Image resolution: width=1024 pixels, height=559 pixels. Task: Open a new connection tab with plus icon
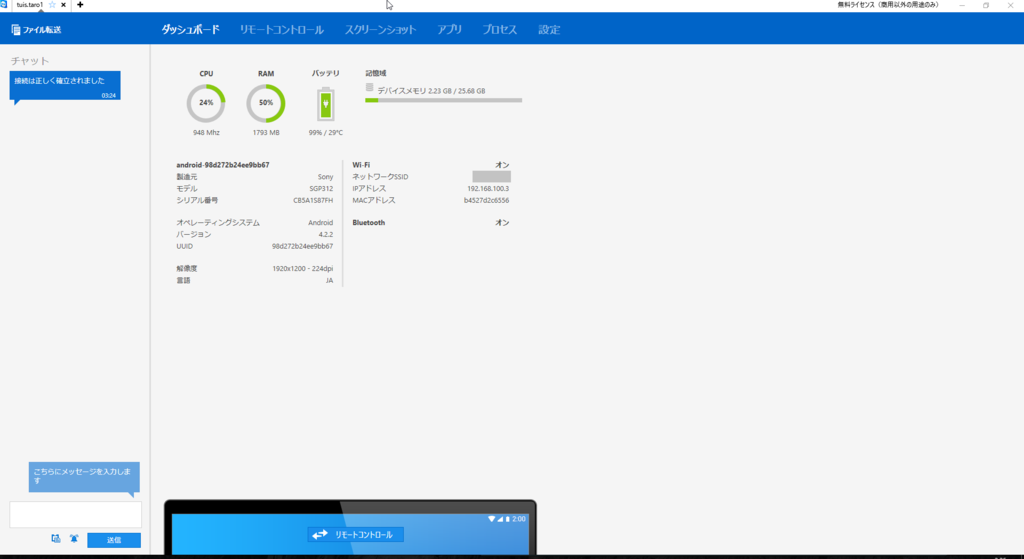80,5
